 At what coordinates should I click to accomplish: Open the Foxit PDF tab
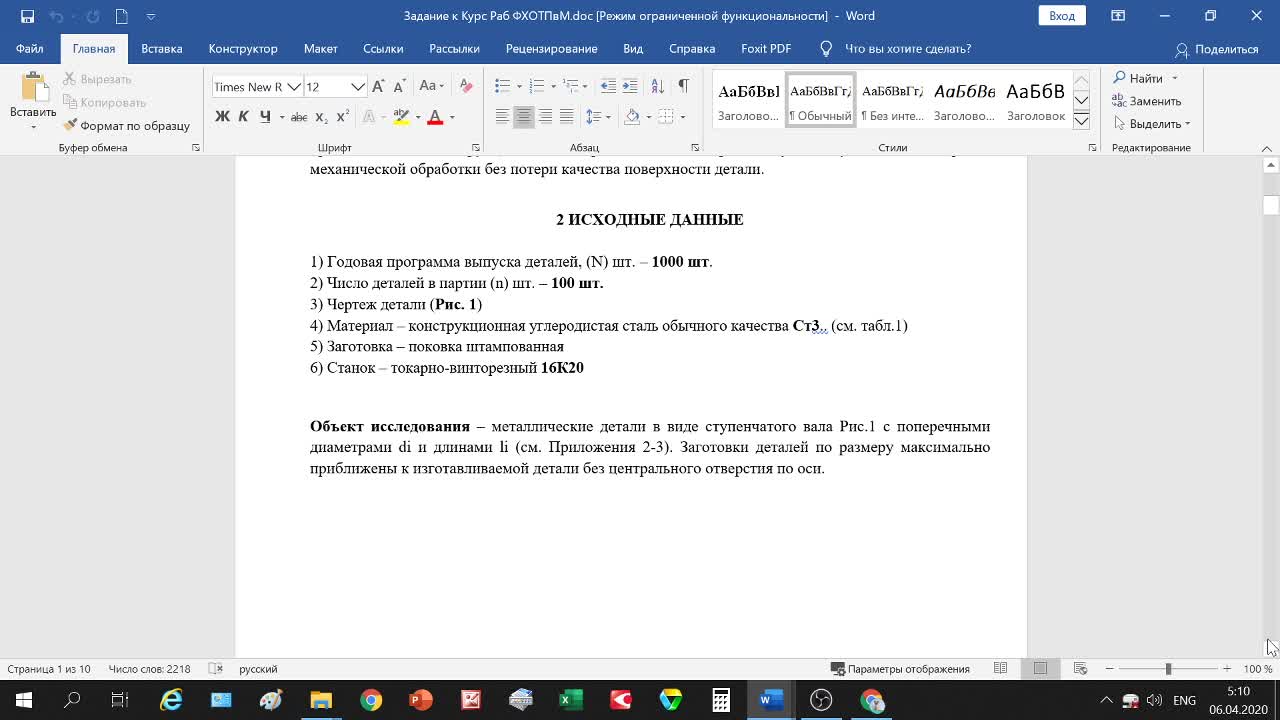[766, 49]
